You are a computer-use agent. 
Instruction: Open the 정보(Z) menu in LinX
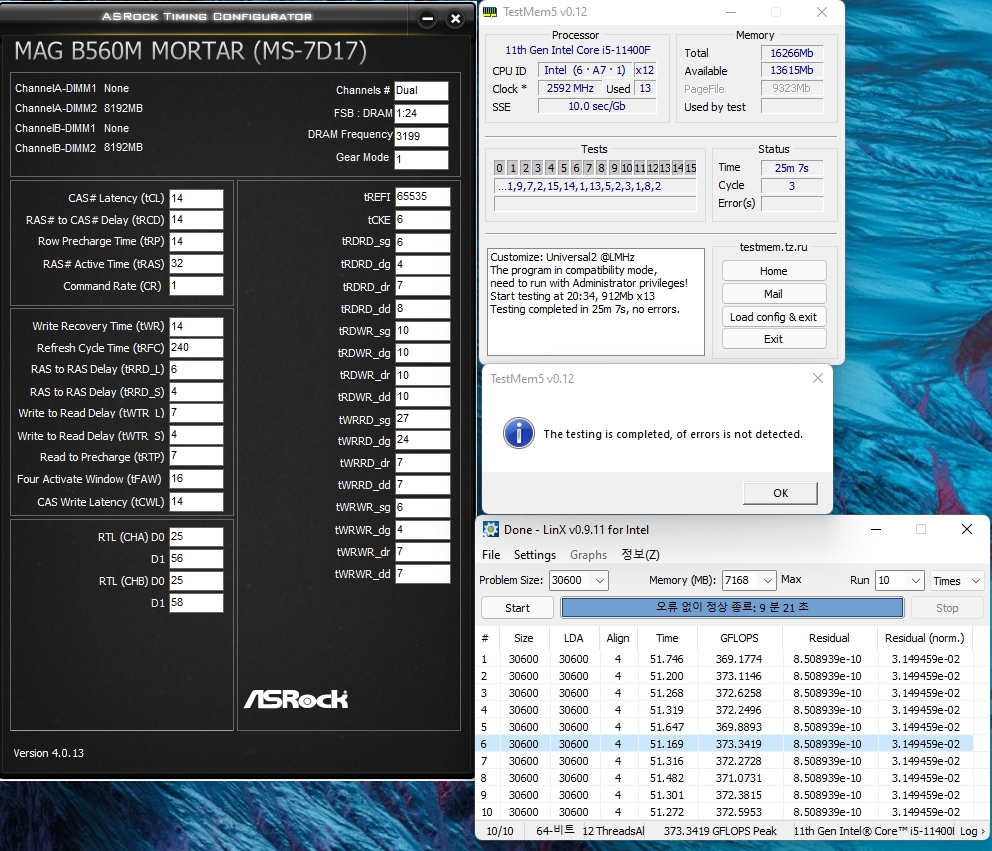pos(640,555)
